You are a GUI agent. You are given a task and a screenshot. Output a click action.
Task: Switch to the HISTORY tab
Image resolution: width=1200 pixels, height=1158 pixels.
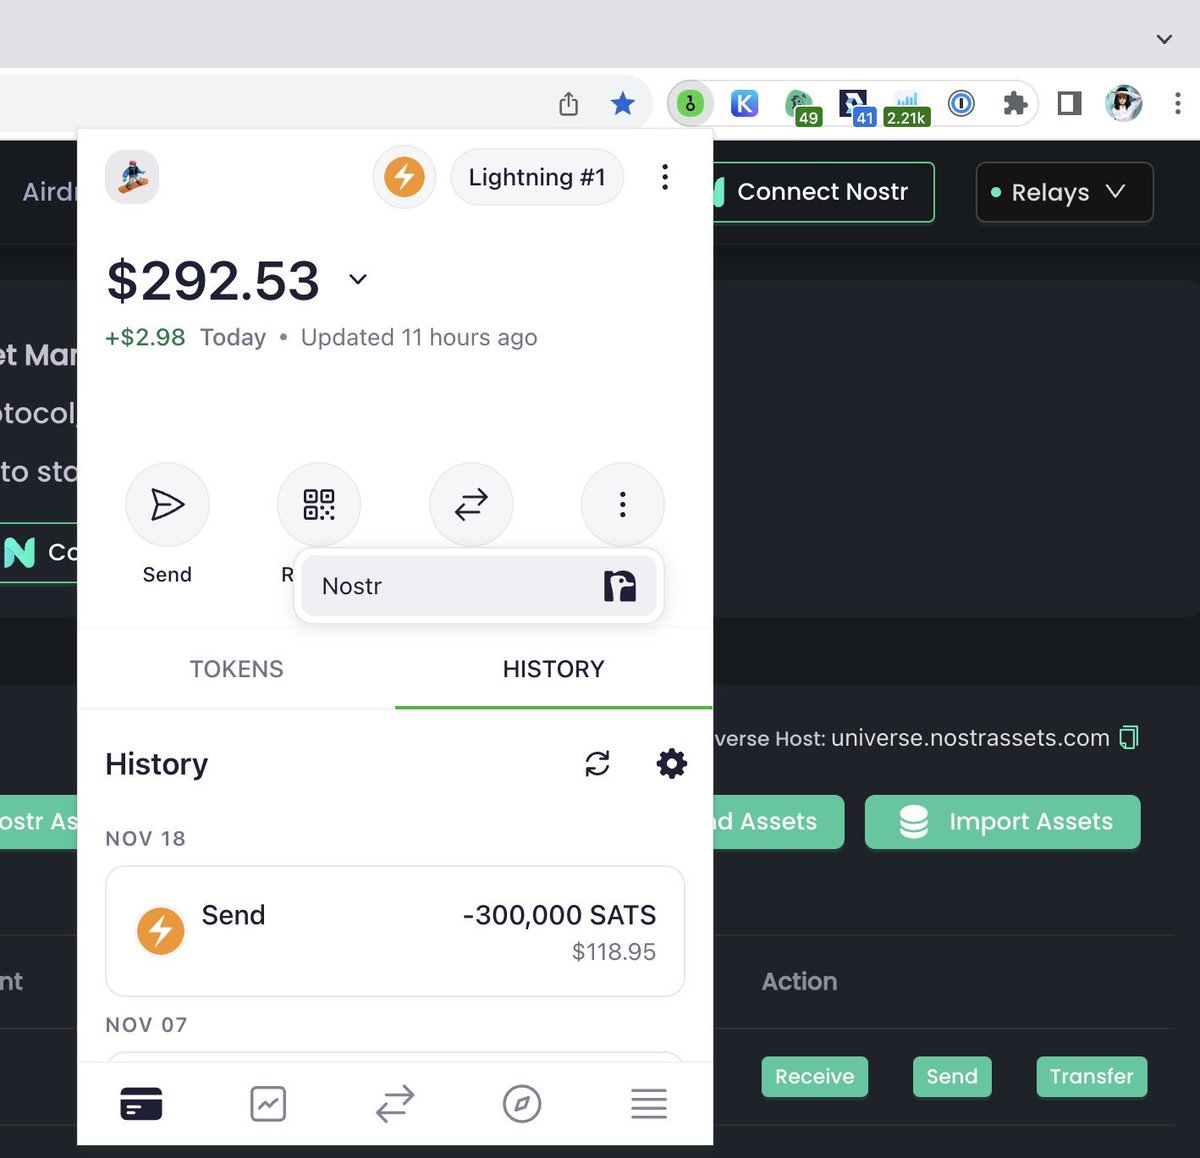pos(554,669)
